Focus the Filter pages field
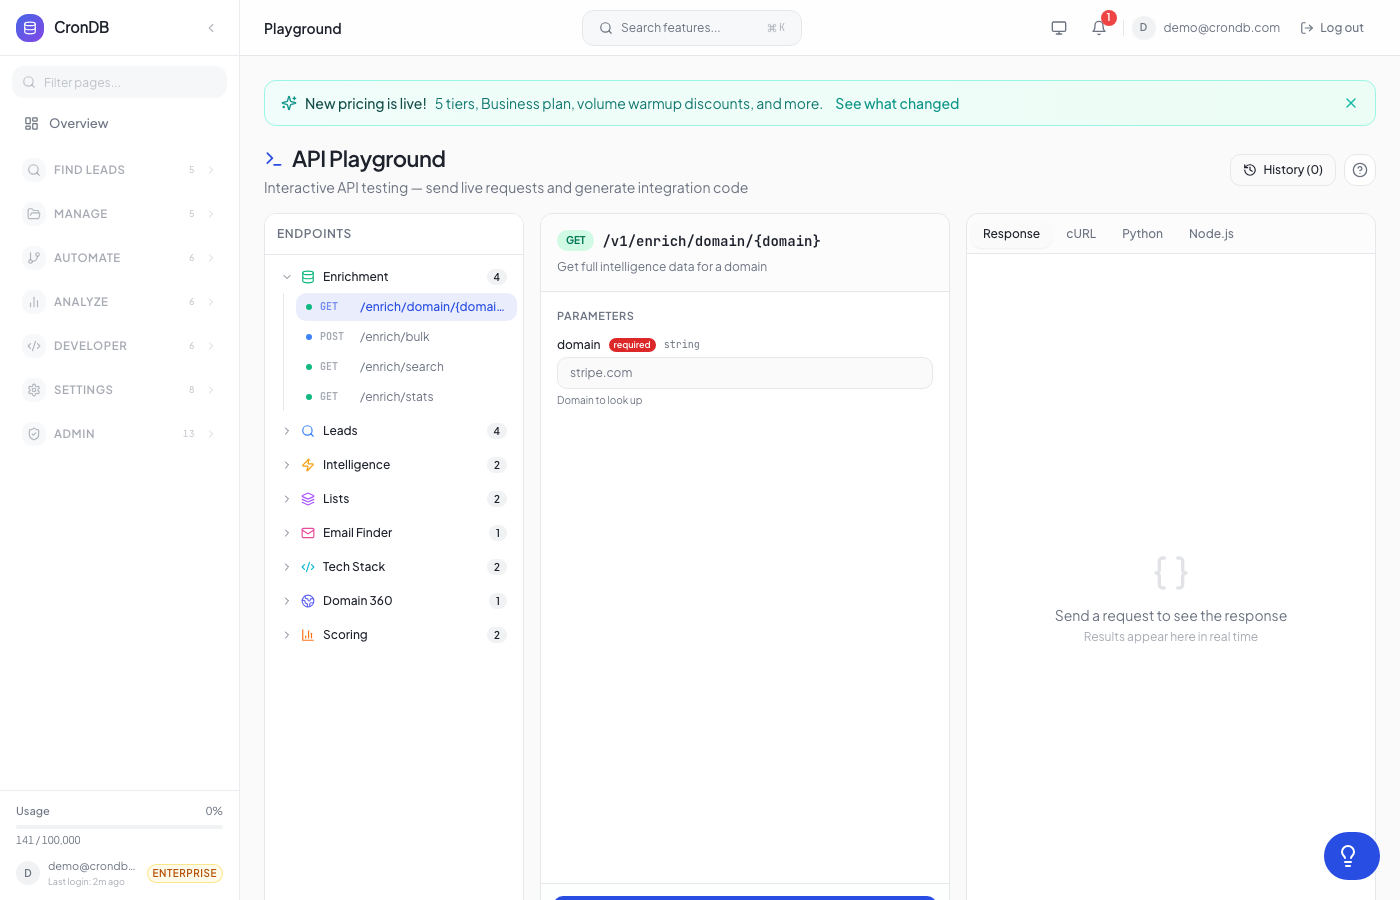1400x900 pixels. [120, 82]
